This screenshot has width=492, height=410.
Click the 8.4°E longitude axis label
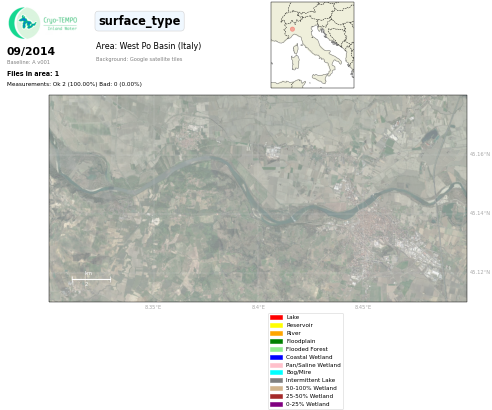click(258, 307)
